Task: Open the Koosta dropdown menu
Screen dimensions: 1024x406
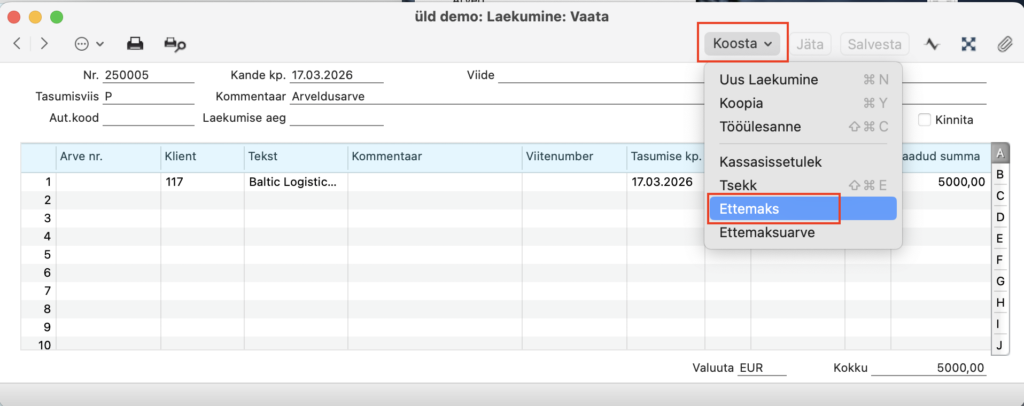Action: (744, 44)
